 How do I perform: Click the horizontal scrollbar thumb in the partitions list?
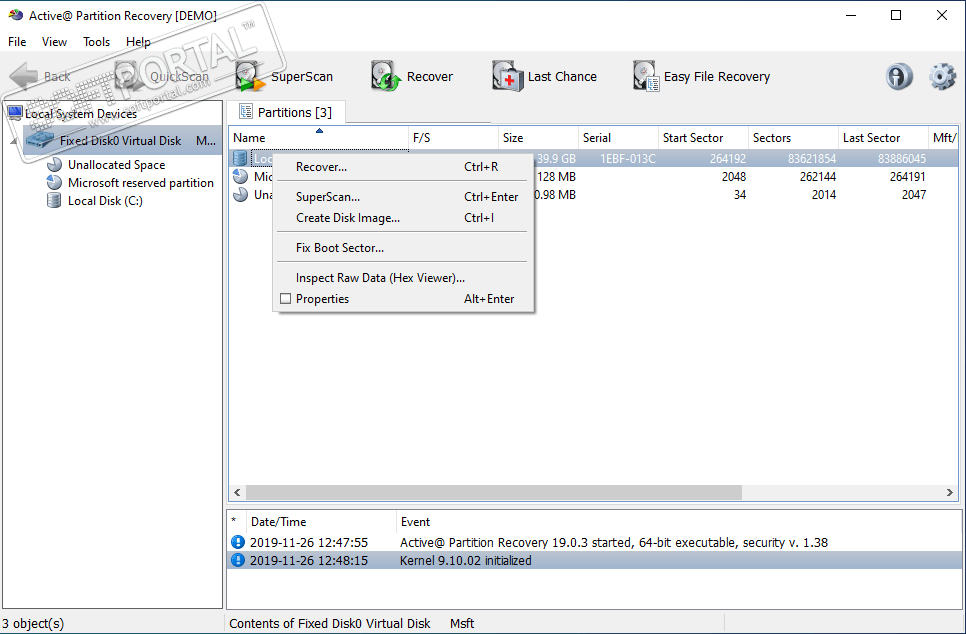coord(493,492)
